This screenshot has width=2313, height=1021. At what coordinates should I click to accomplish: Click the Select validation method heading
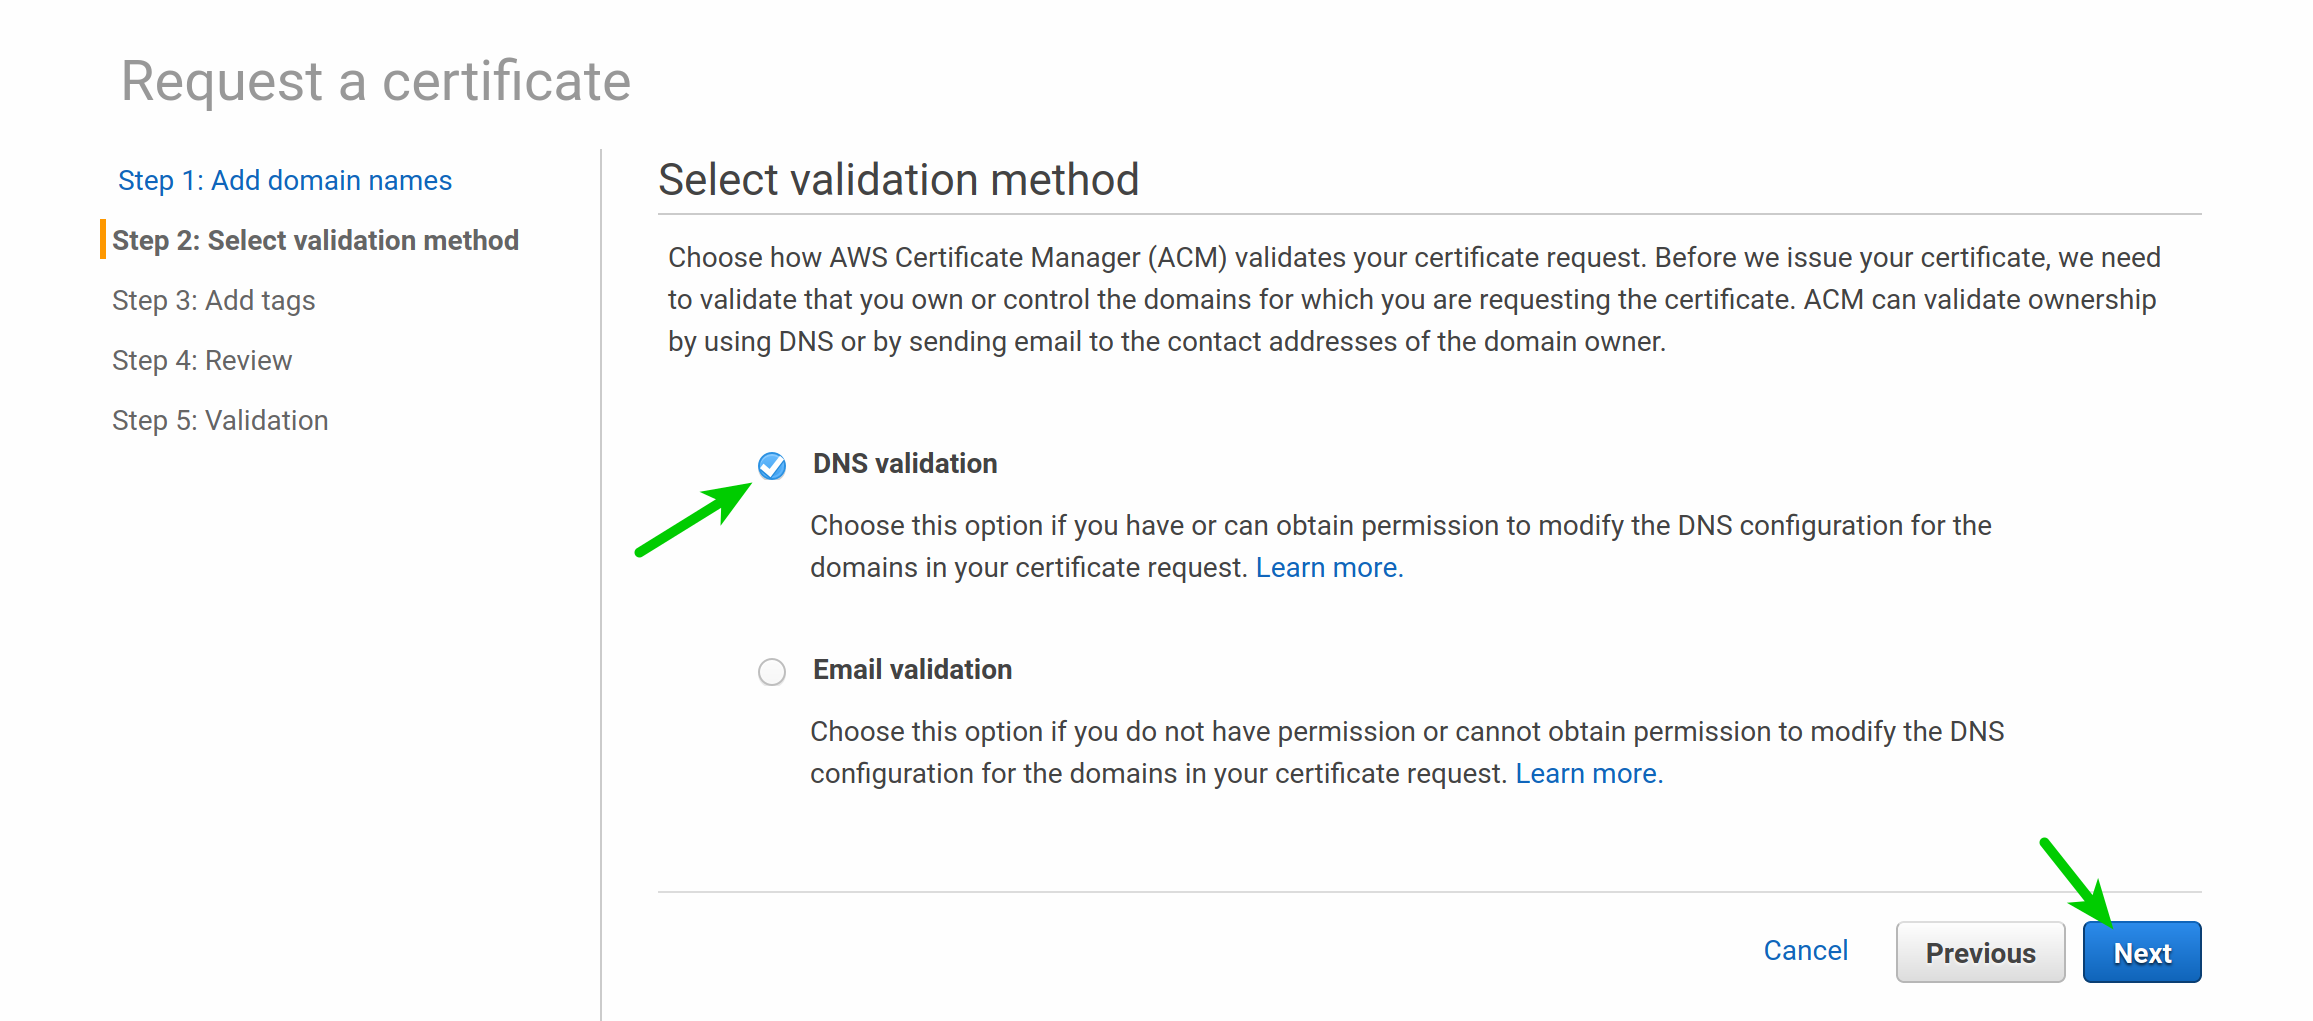(x=898, y=180)
